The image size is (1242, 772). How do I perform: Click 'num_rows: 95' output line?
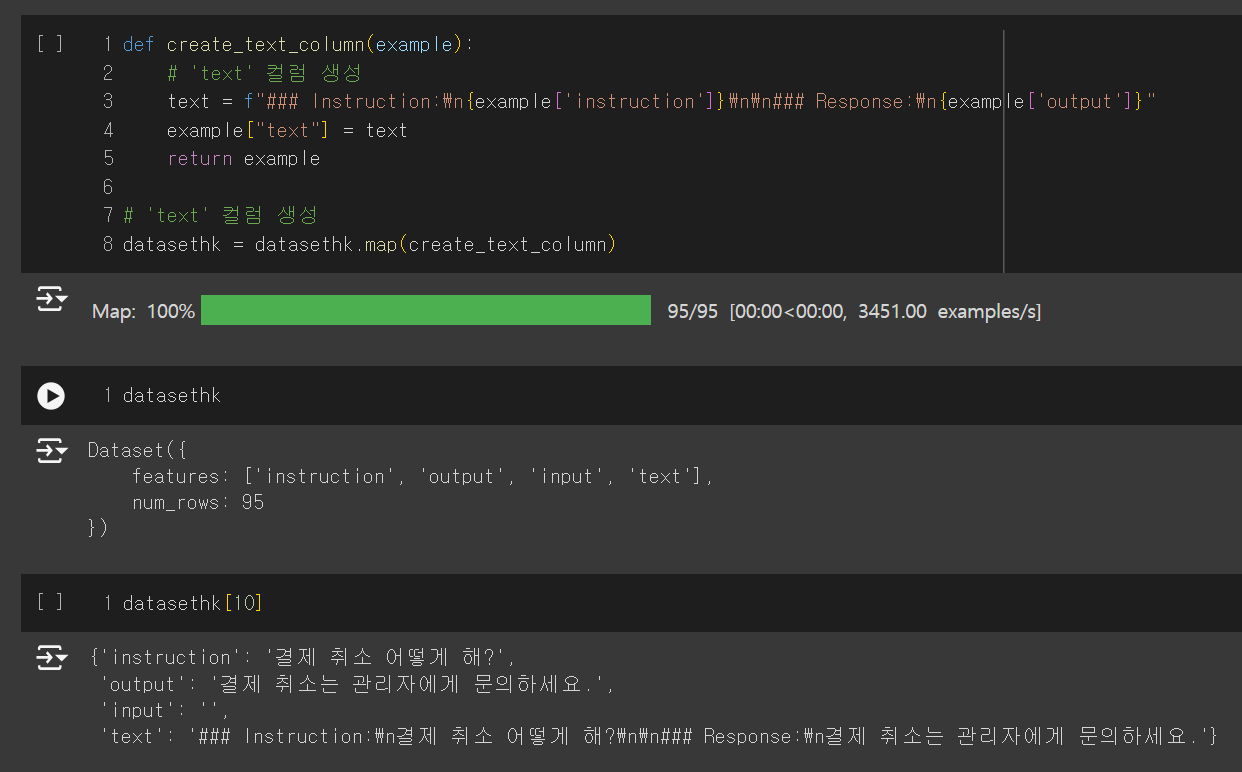(198, 502)
